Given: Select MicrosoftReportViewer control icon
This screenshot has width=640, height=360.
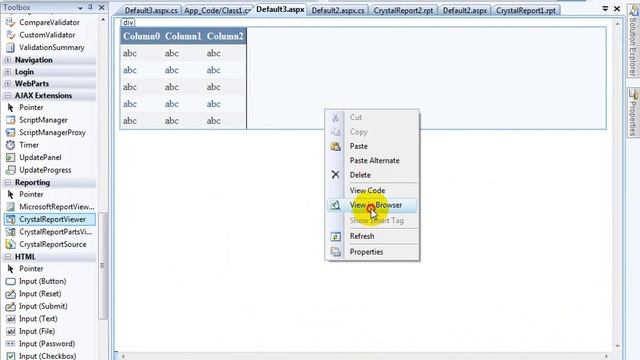Looking at the screenshot, I should 11,207.
